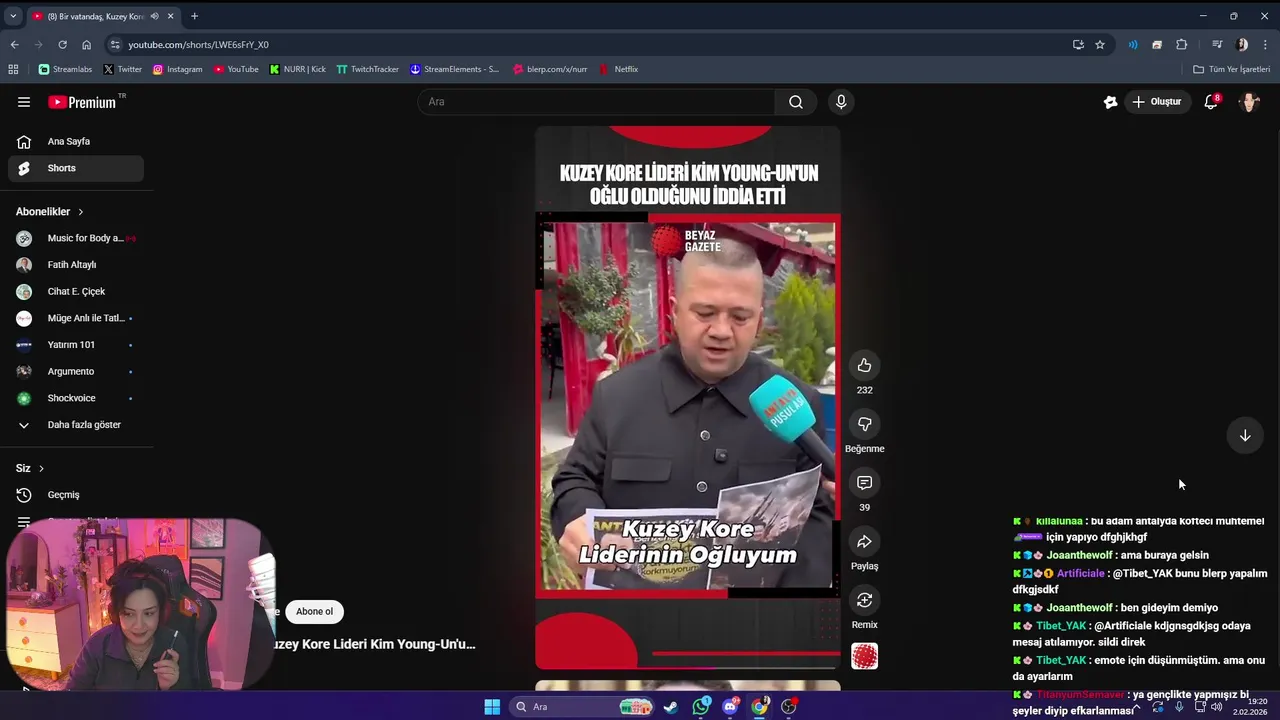The width and height of the screenshot is (1280, 720).
Task: Expand Abonelikler section chevron
Action: point(80,212)
